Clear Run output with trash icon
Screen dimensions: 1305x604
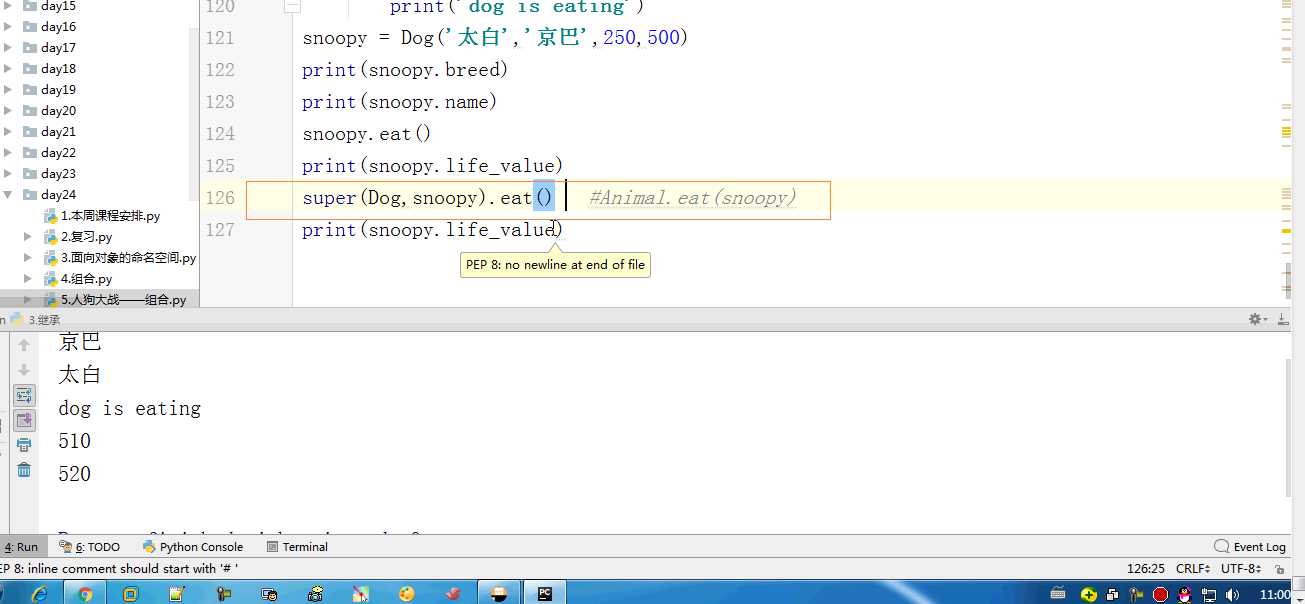[x=24, y=470]
